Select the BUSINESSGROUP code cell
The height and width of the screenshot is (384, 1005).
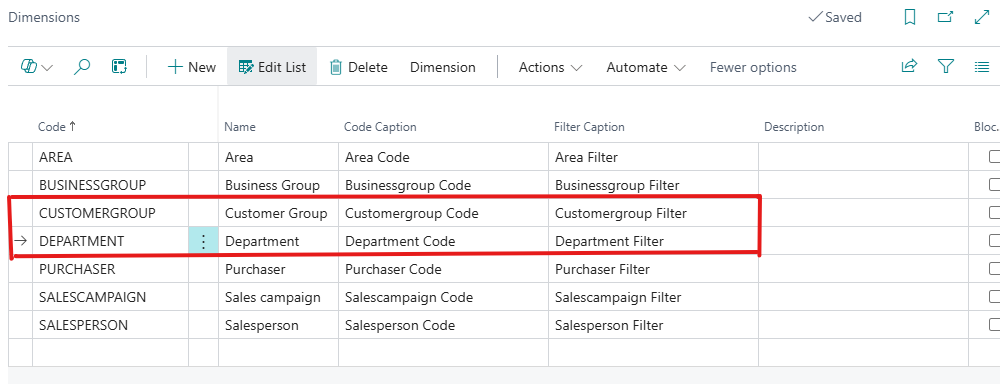pyautogui.click(x=110, y=185)
